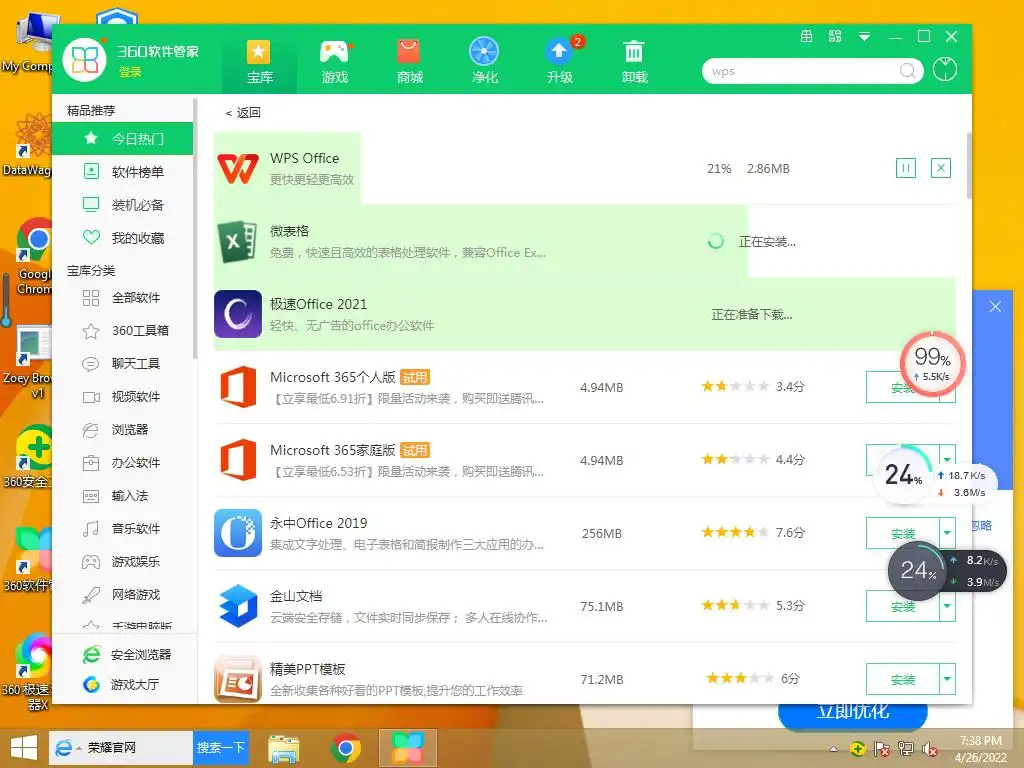The width and height of the screenshot is (1024, 768).
Task: Click the WPS Office app icon
Action: (x=238, y=168)
